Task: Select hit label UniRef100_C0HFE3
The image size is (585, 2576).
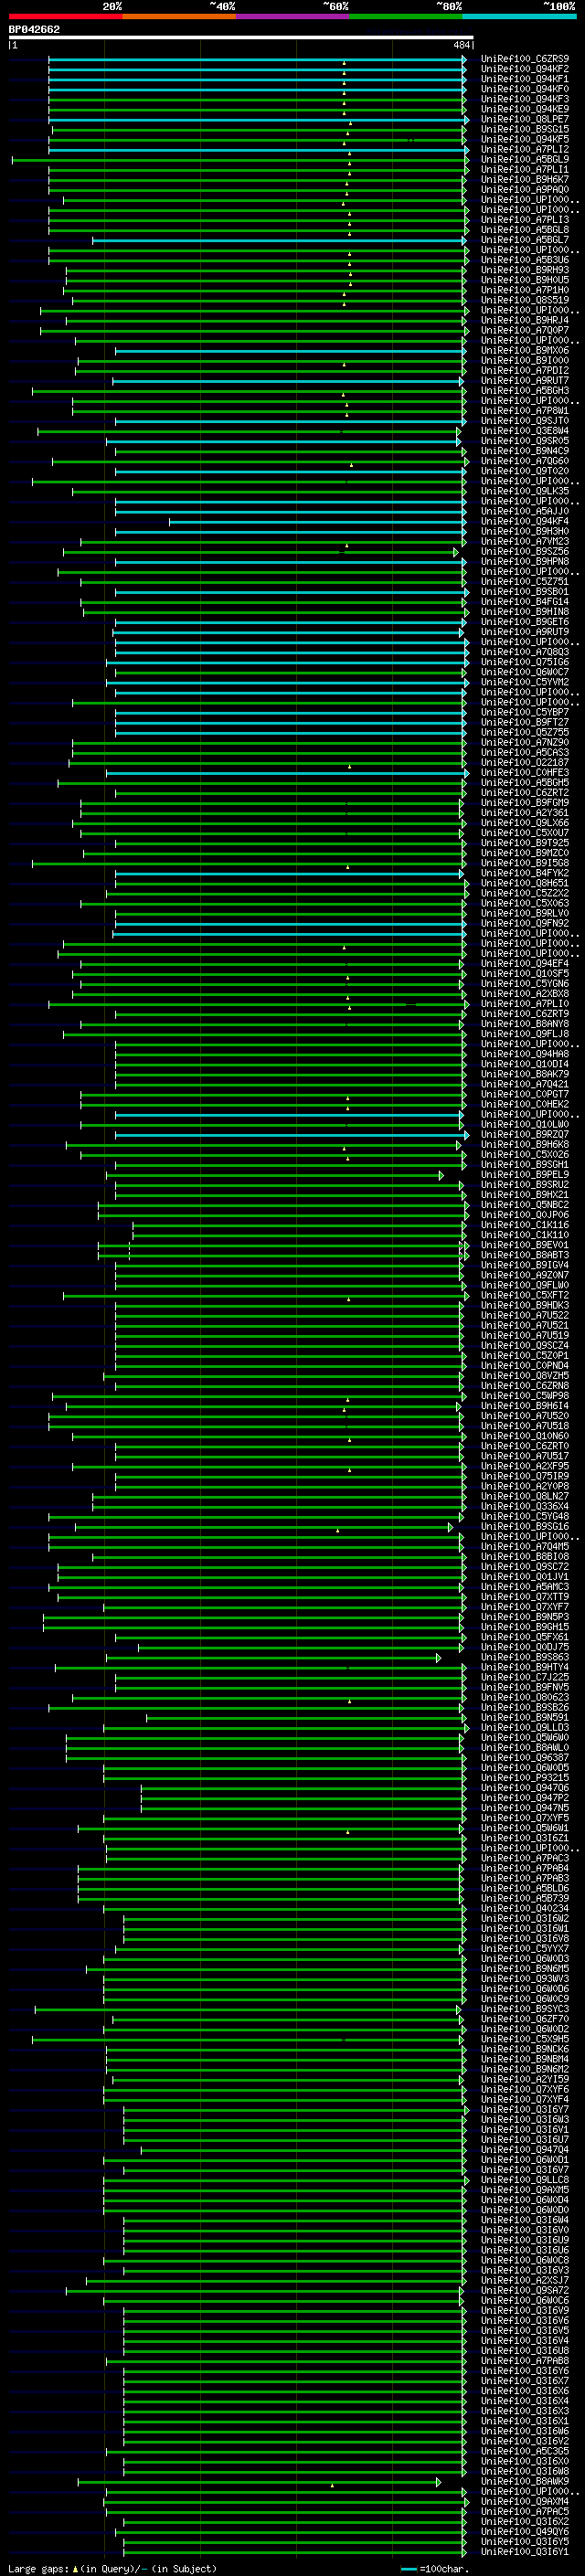Action: click(x=524, y=773)
